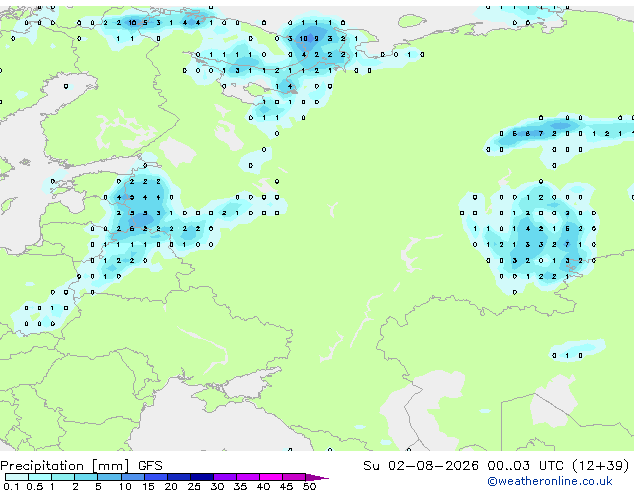Open the weatheronline.co.uk link
This screenshot has width=634, height=490.
coord(550,481)
